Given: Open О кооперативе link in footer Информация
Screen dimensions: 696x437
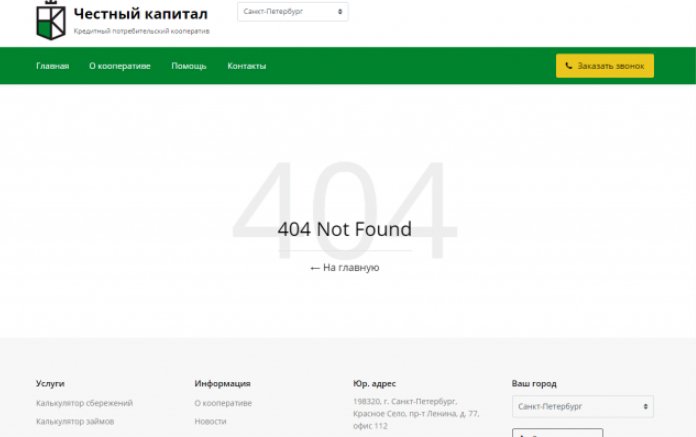Looking at the screenshot, I should [223, 403].
